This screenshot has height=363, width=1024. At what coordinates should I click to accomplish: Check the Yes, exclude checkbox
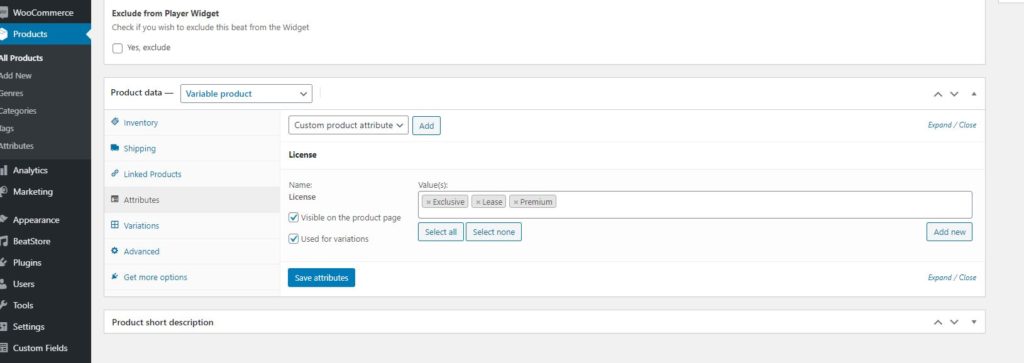tap(118, 48)
